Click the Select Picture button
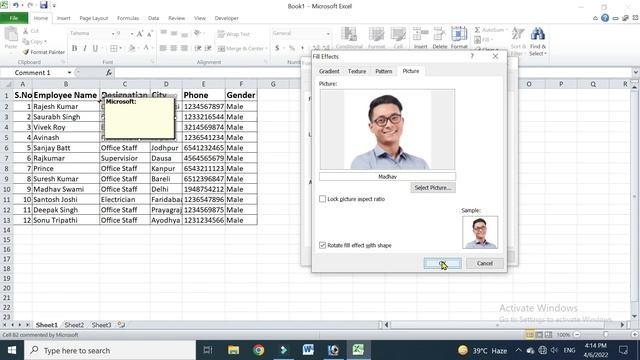This screenshot has width=640, height=360. click(x=433, y=188)
